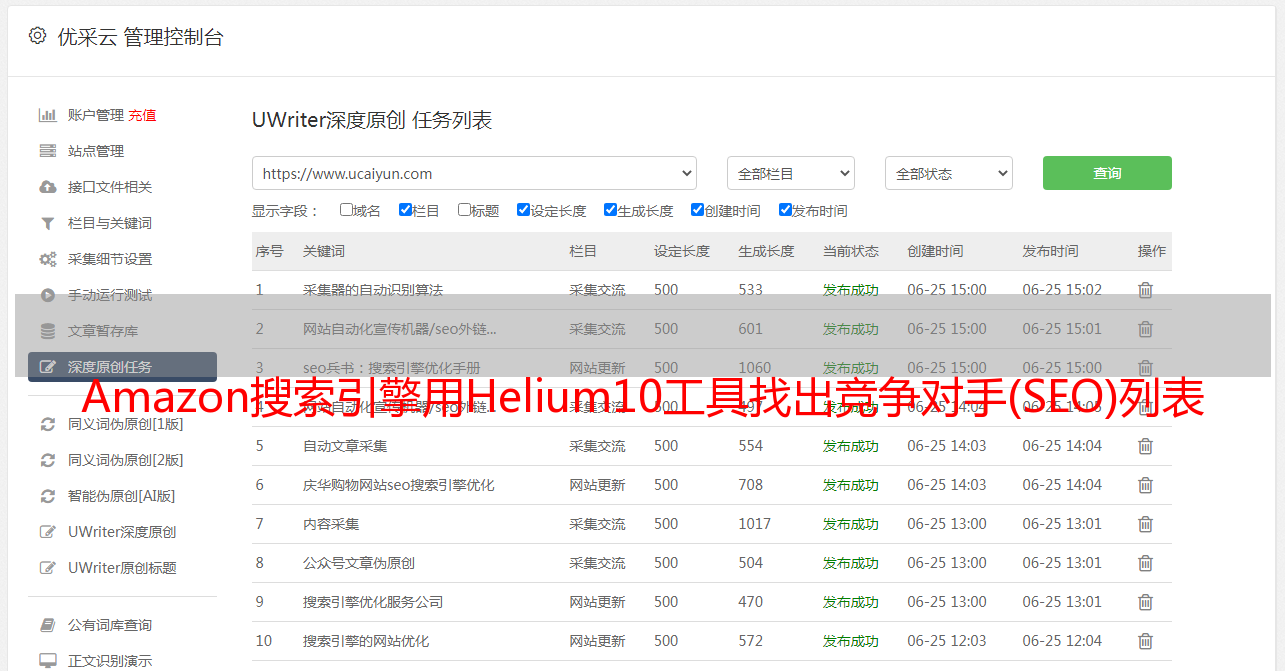Open 公有词库查询 link

click(x=110, y=625)
